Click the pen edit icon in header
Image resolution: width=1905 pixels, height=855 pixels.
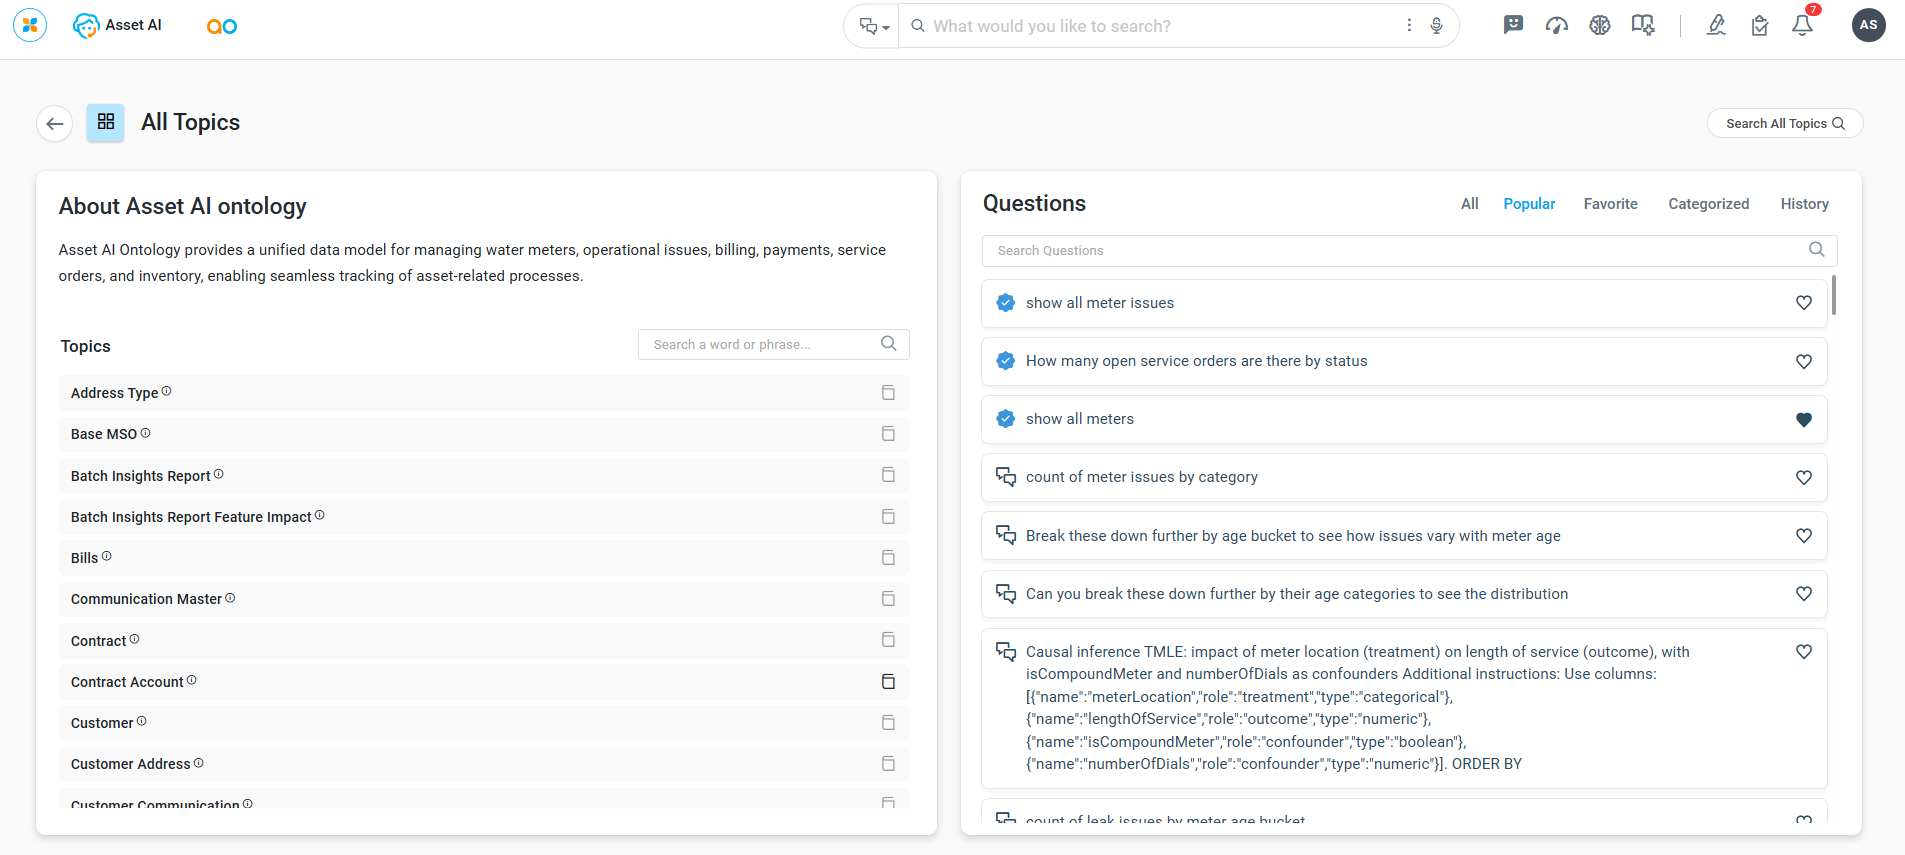pyautogui.click(x=1716, y=25)
